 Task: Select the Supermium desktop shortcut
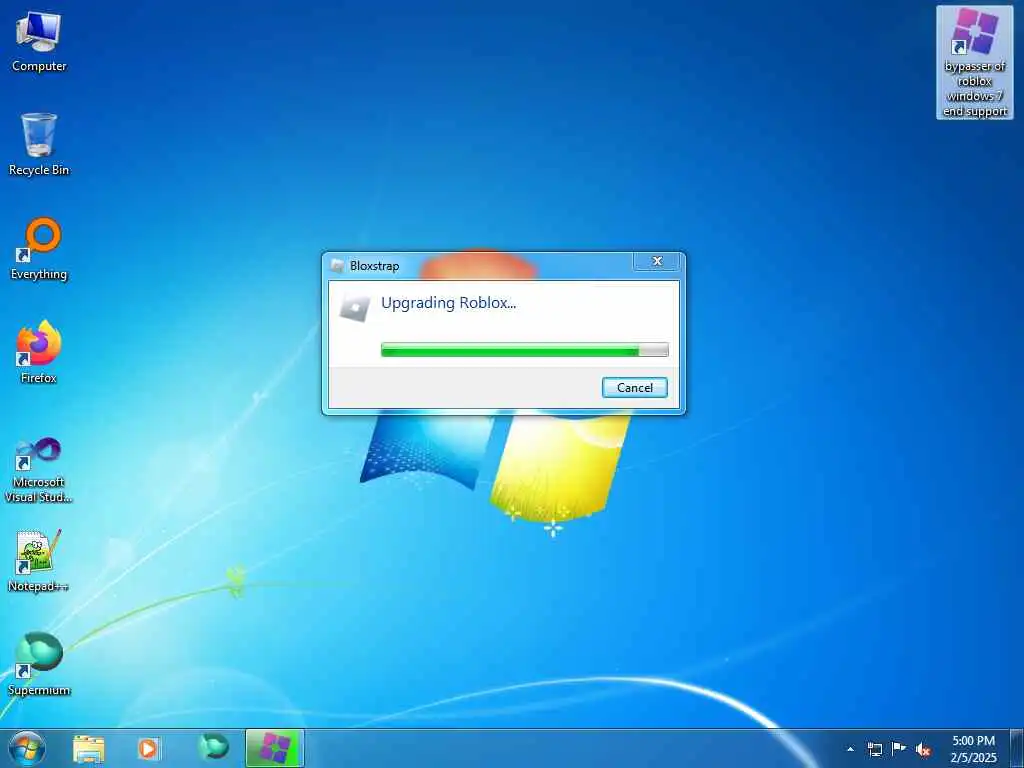click(x=39, y=664)
